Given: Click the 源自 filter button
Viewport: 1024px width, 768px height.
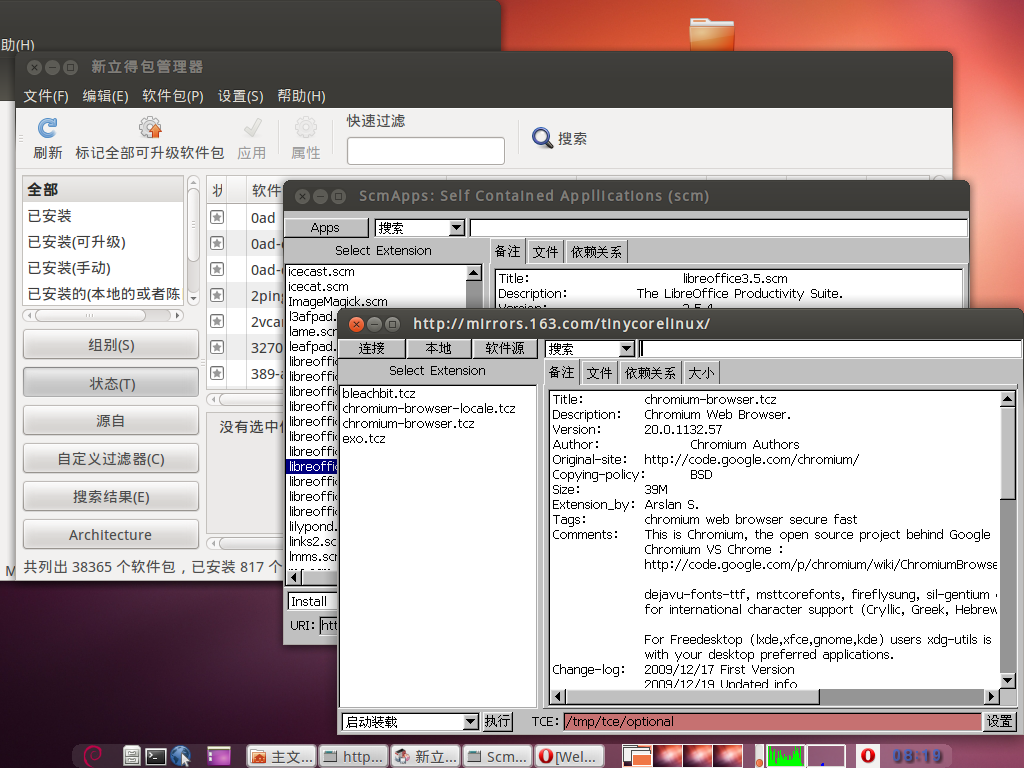Looking at the screenshot, I should (x=111, y=421).
